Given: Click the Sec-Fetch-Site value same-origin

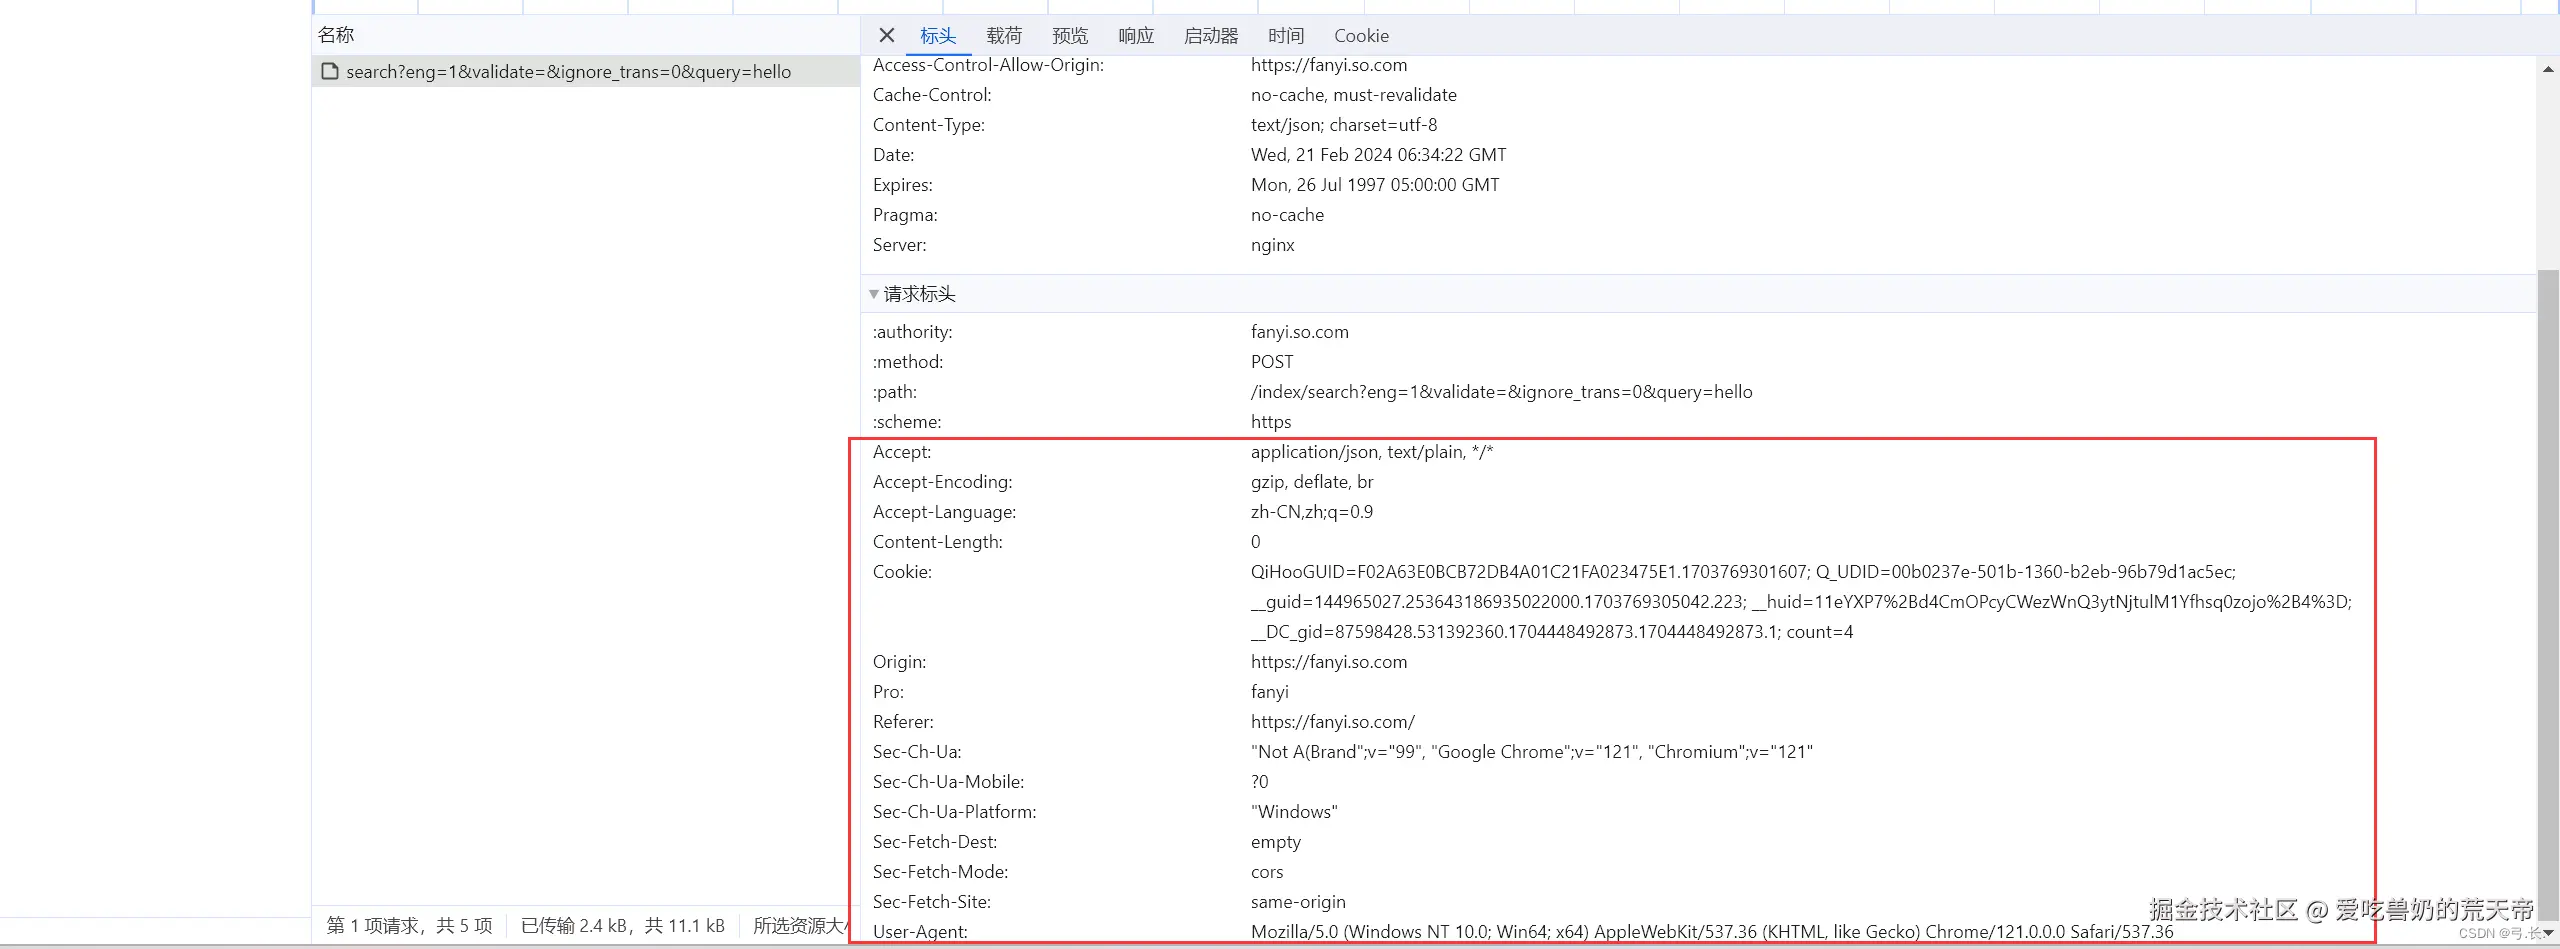Looking at the screenshot, I should (1297, 902).
